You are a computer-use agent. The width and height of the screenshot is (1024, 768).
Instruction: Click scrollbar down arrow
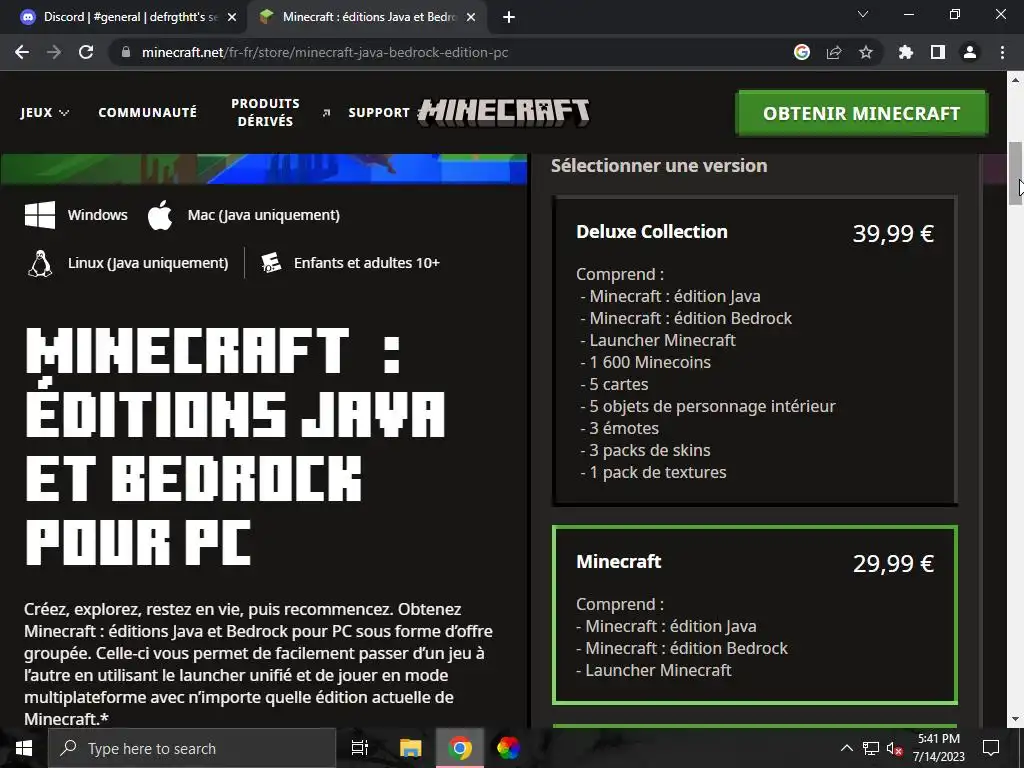(1015, 719)
